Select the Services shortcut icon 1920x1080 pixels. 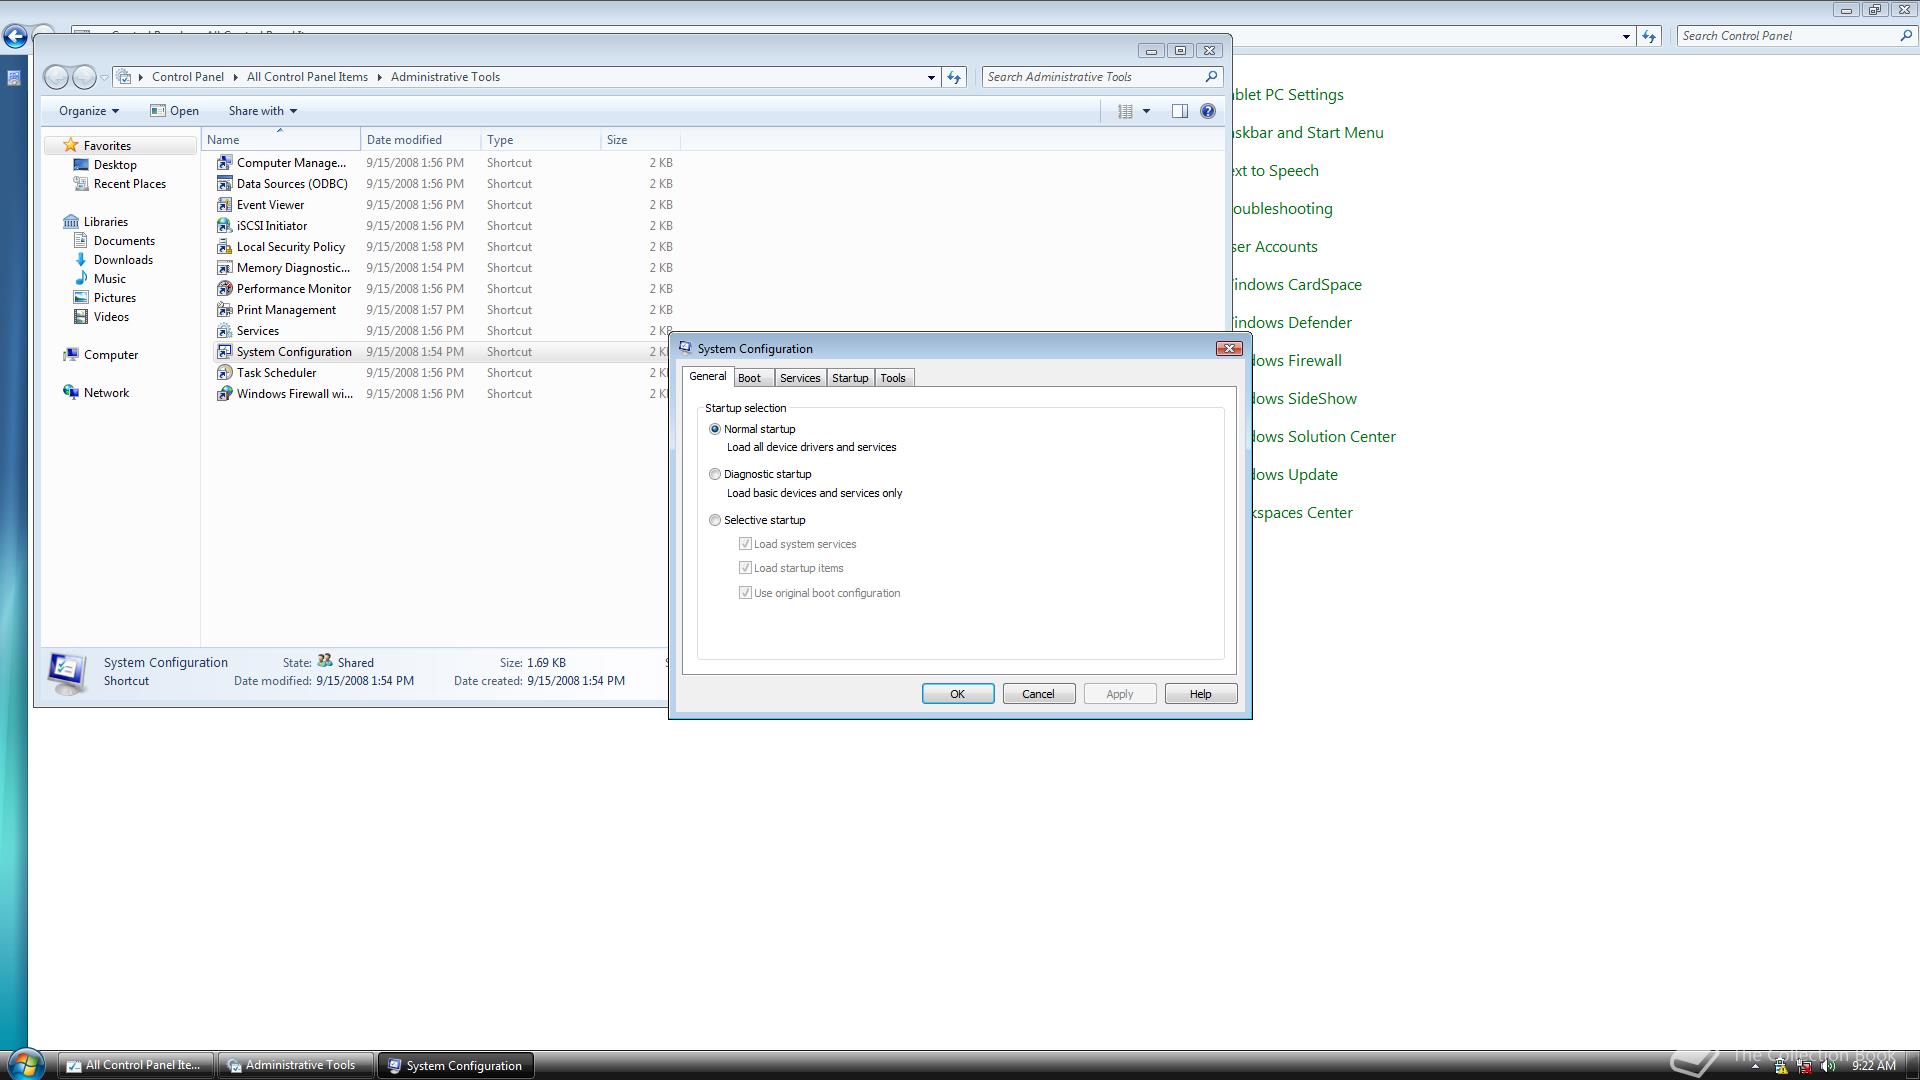click(225, 330)
